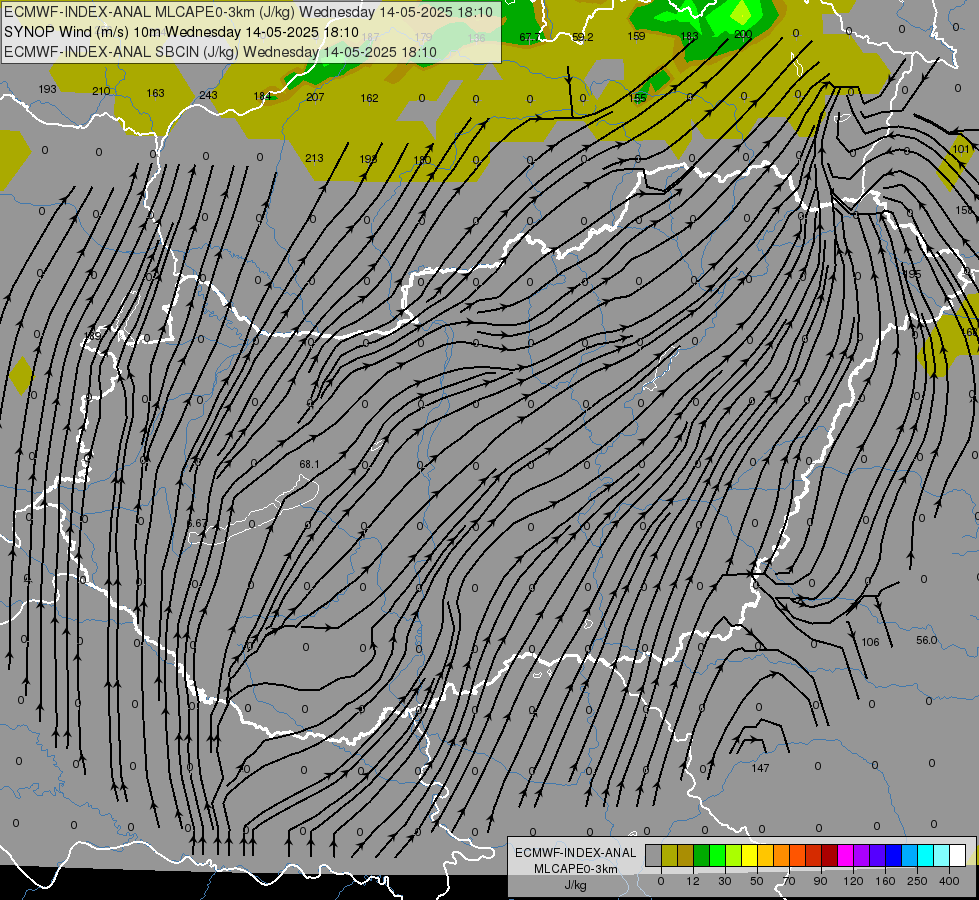
Task: Click legend scale value 90
Action: pos(820,881)
